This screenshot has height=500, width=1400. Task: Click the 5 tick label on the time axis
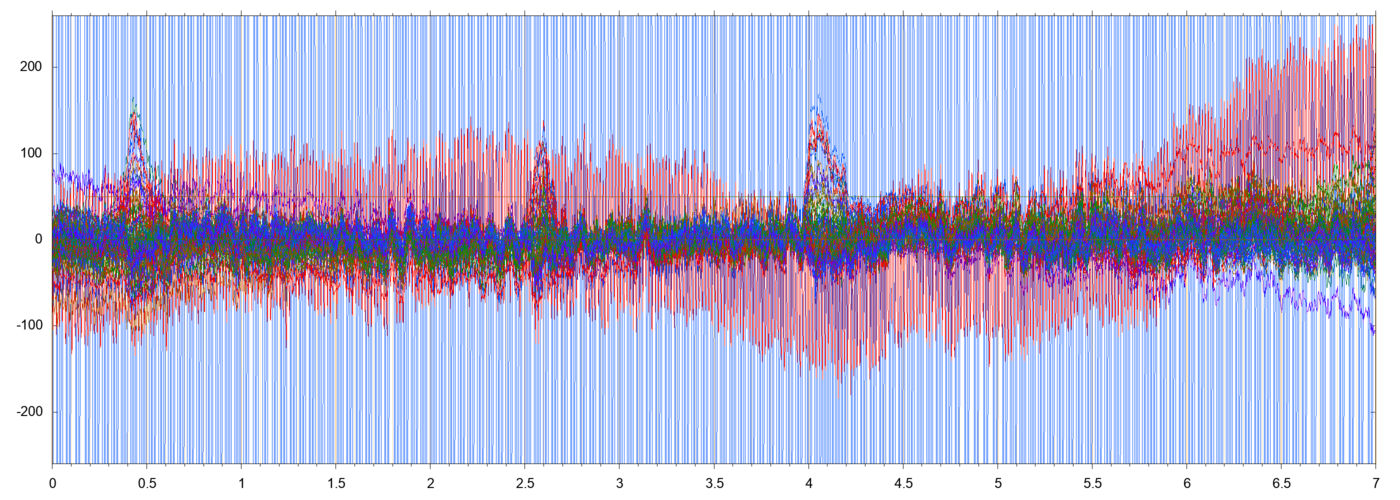point(998,482)
